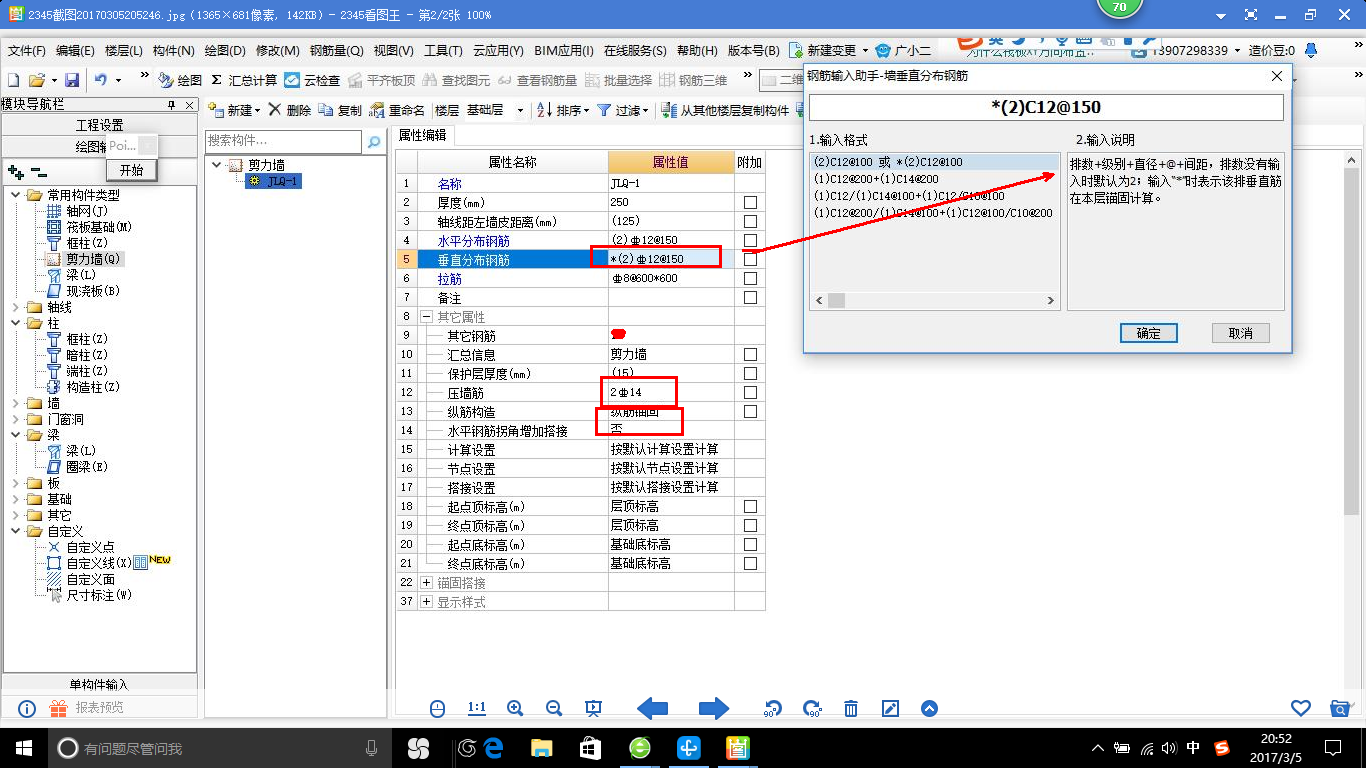Toggle 附加 checkbox for 厚度 row
The width and height of the screenshot is (1366, 768).
[750, 202]
